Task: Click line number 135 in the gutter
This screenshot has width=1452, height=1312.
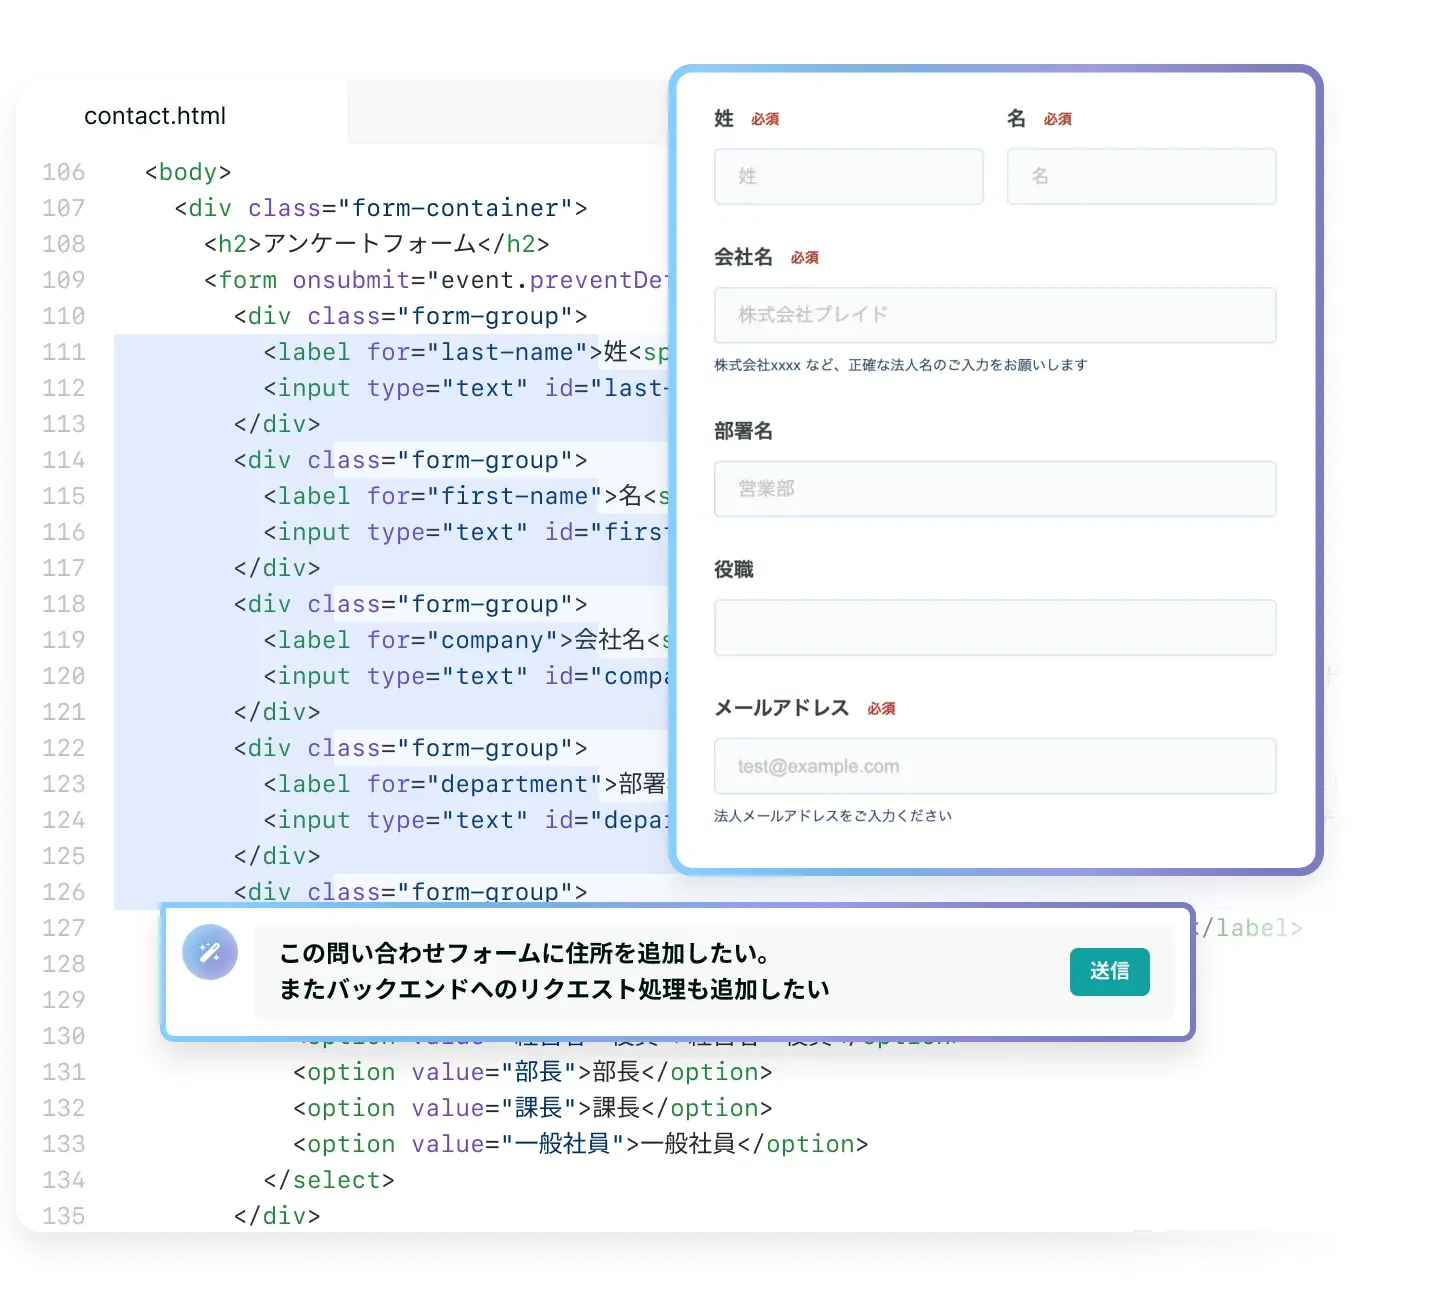Action: tap(64, 1216)
